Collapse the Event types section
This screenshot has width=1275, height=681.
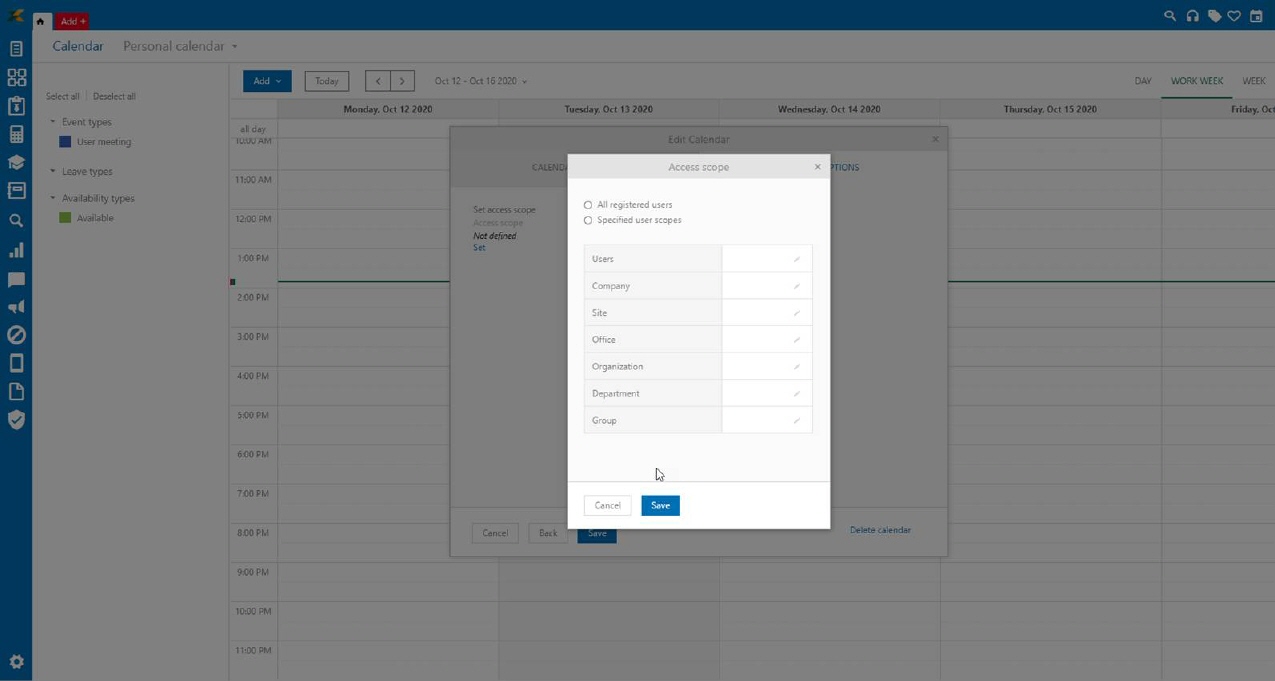(x=53, y=122)
